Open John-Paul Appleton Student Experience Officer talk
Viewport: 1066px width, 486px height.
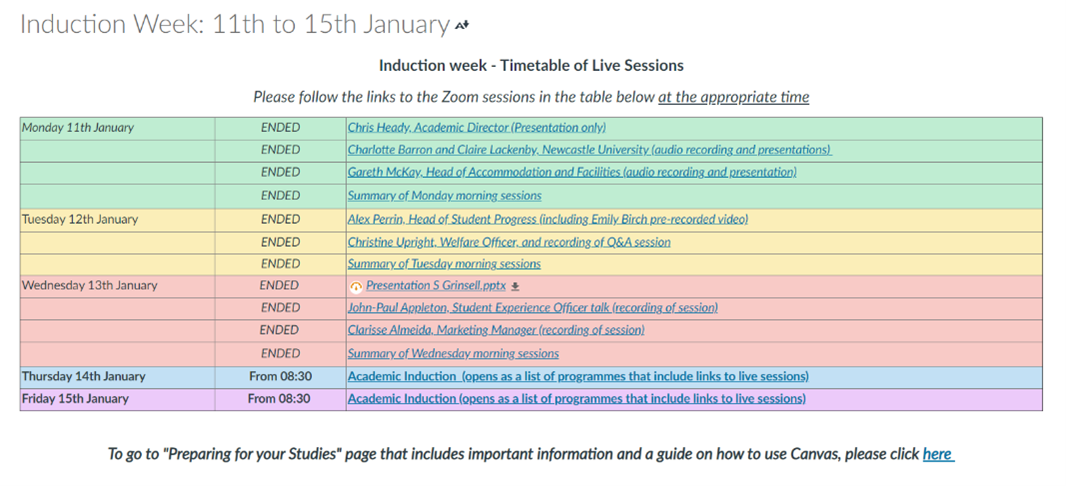point(532,308)
